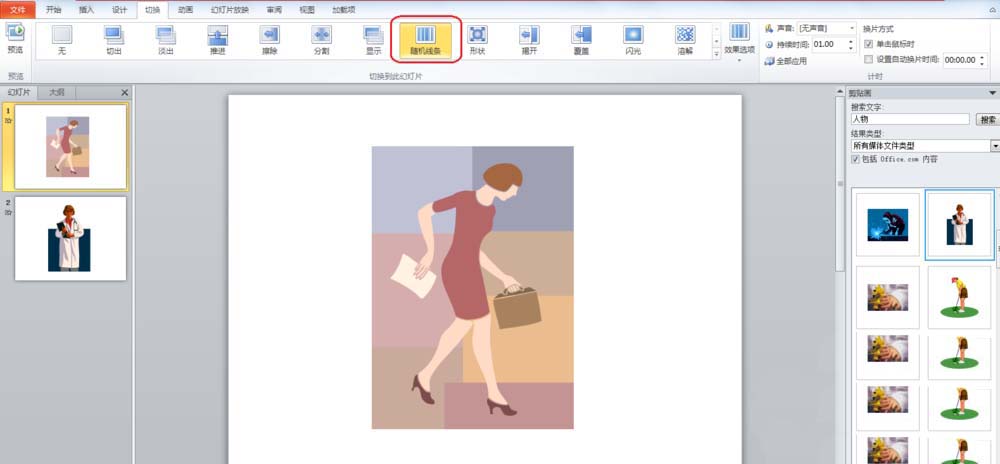Expand 结果类型 media type dropdown

point(995,146)
